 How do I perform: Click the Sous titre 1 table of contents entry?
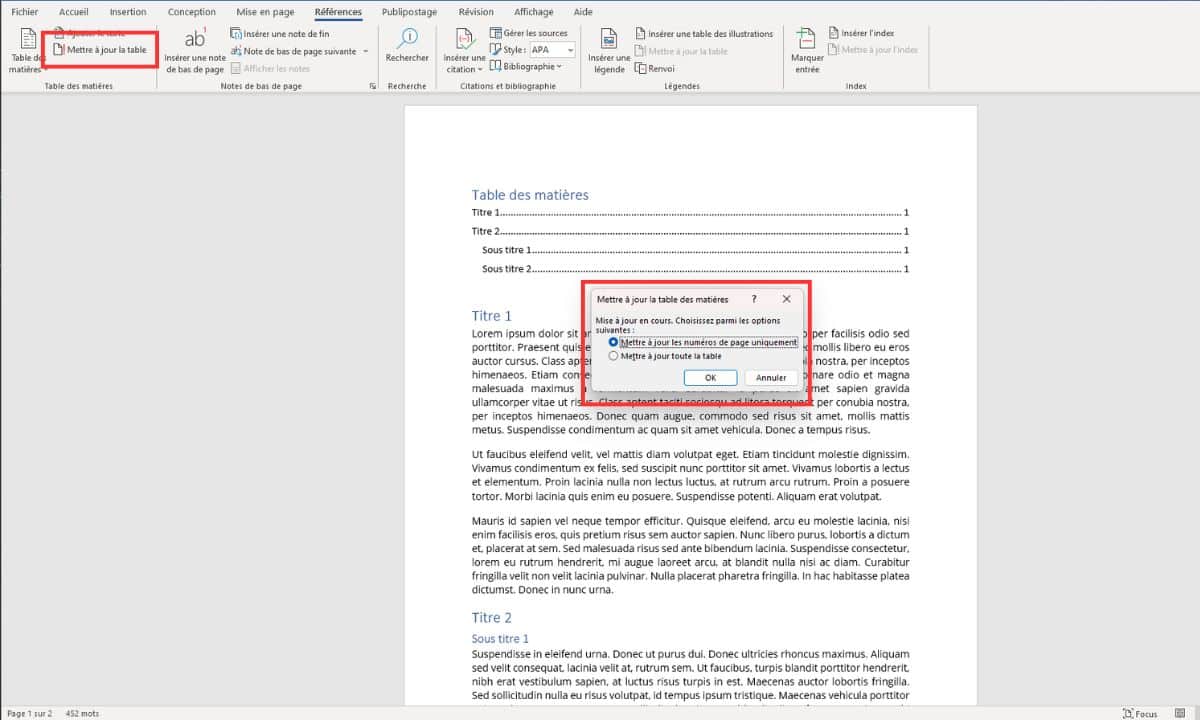[695, 250]
